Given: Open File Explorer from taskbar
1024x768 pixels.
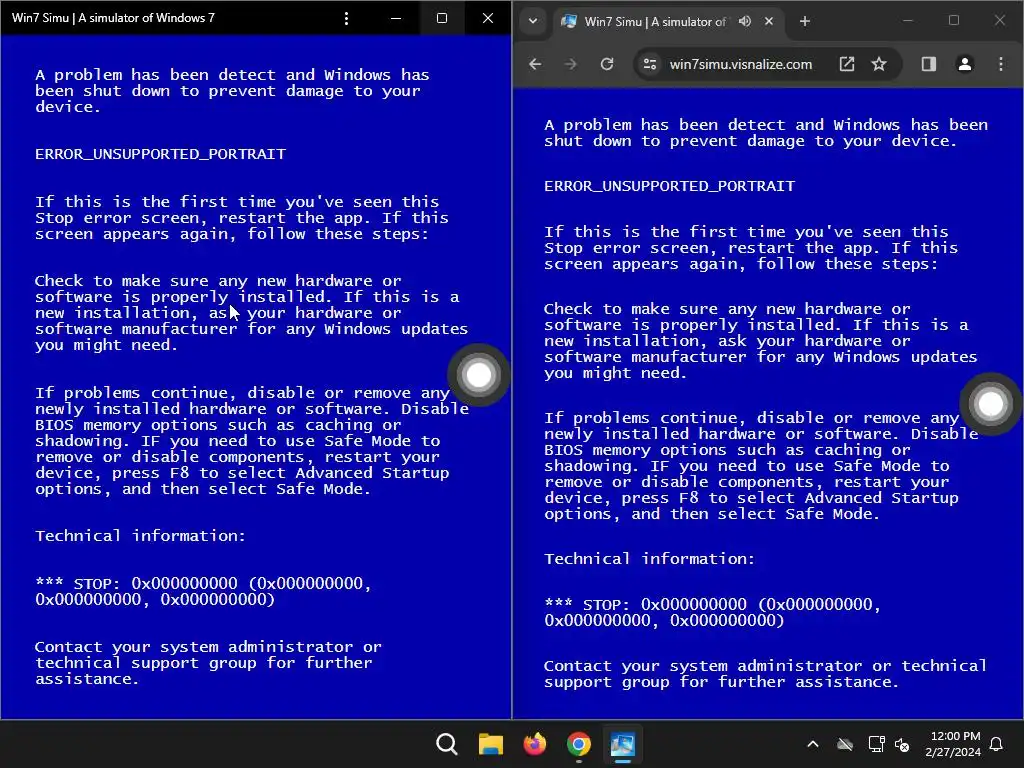Looking at the screenshot, I should click(x=490, y=744).
